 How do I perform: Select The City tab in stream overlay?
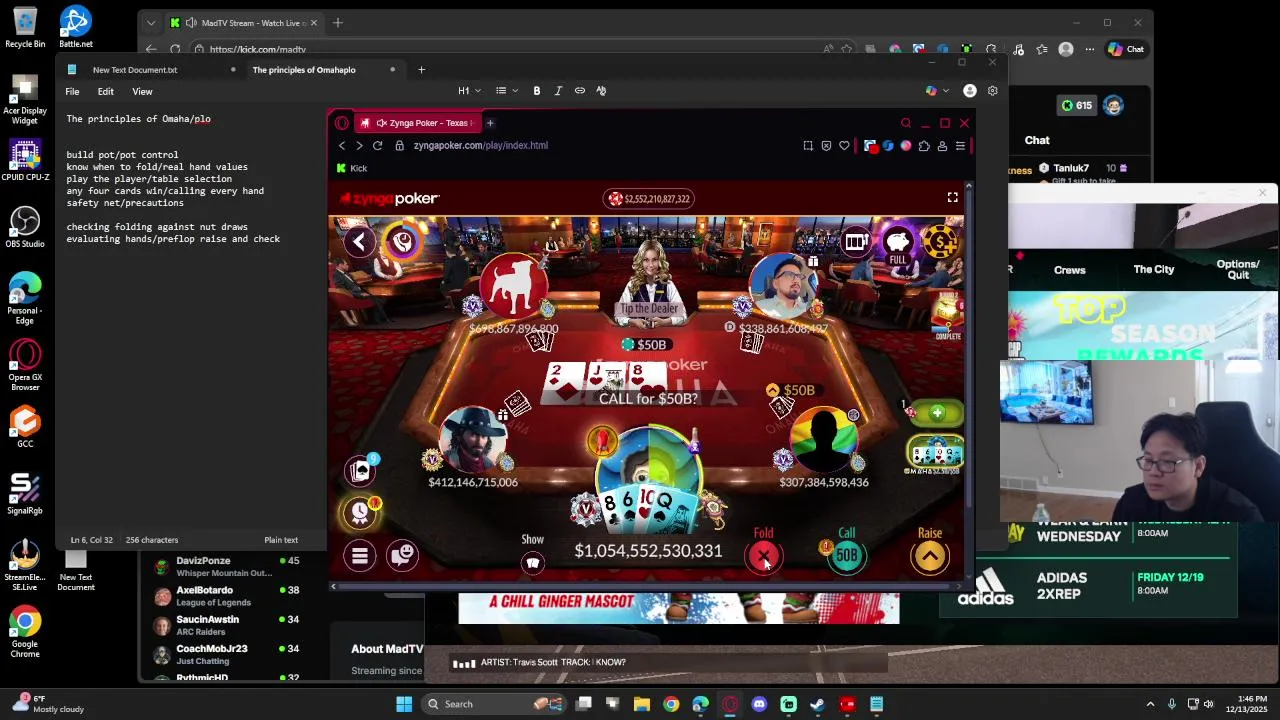point(1154,270)
